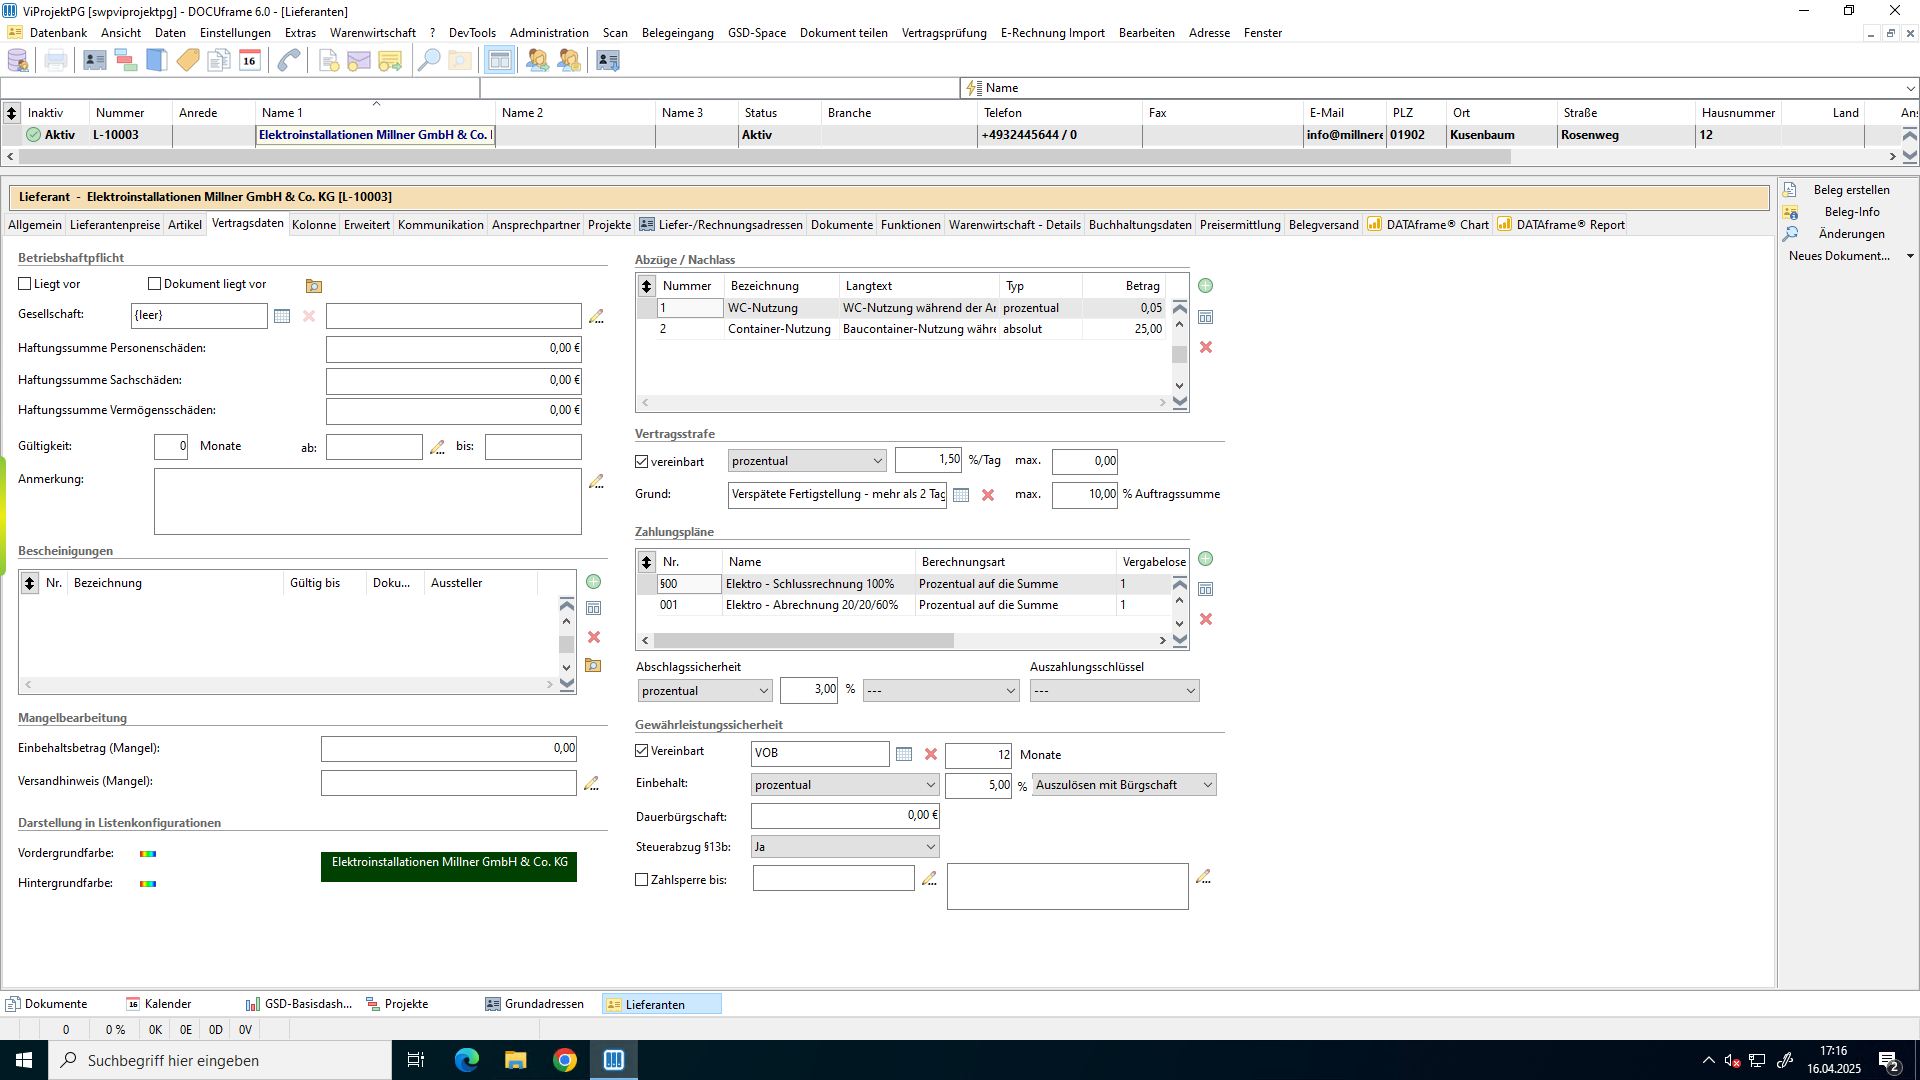
Task: Select the price tag toolbar icon
Action: (188, 60)
